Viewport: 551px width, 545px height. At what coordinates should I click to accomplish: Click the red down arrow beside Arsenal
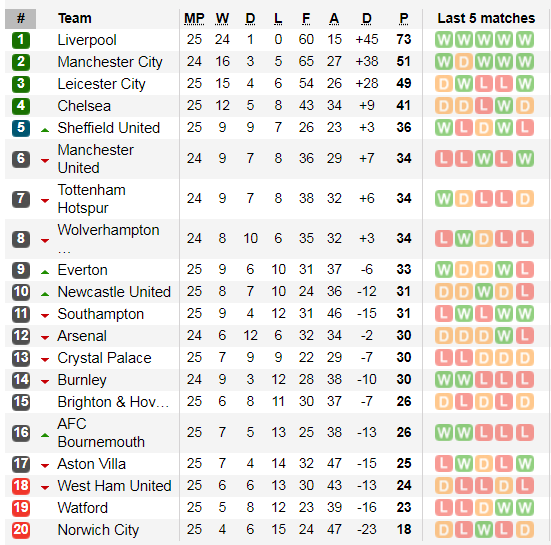click(x=45, y=338)
